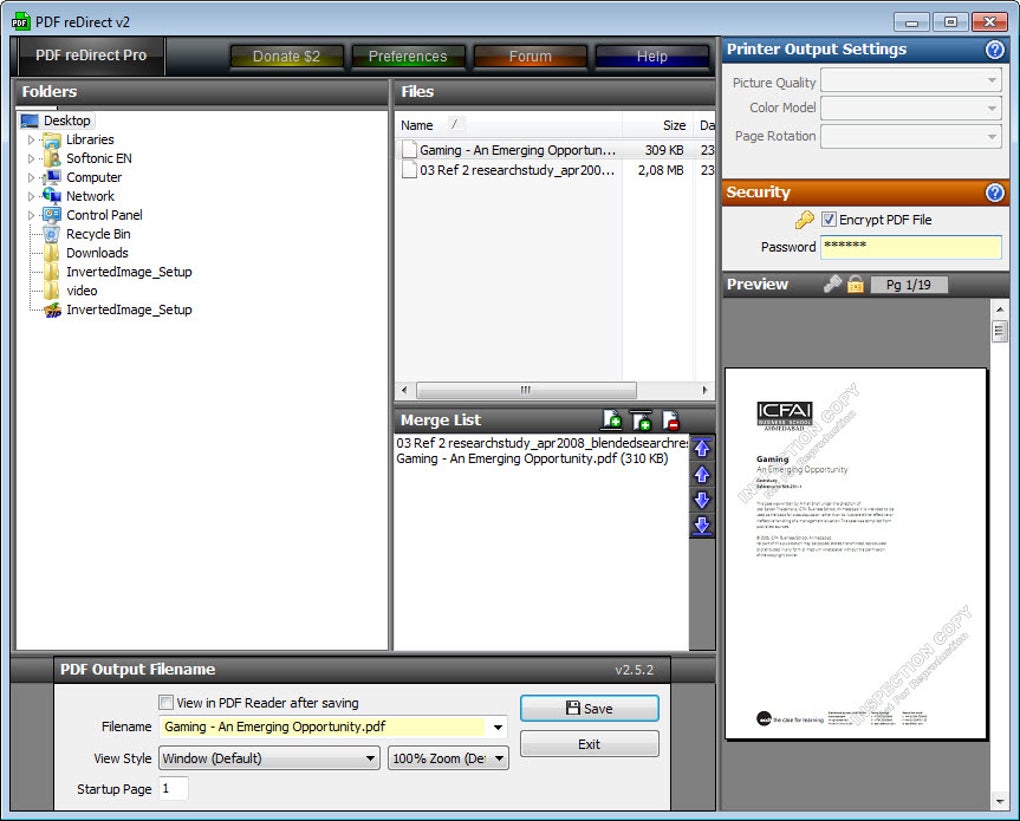Click the add file to merge list icon
The height and width of the screenshot is (821, 1020).
[x=611, y=420]
